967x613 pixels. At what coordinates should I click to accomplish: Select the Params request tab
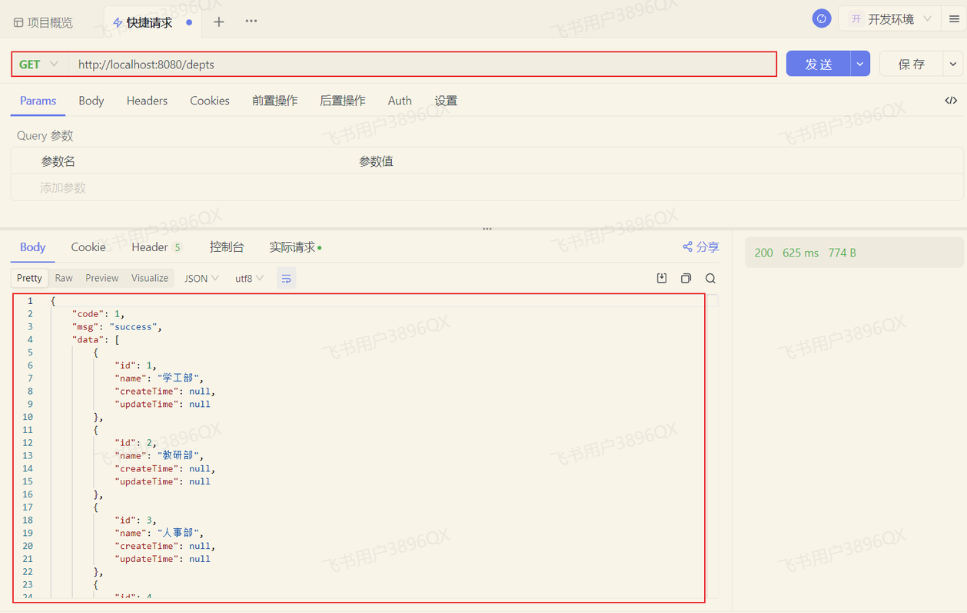pos(38,101)
